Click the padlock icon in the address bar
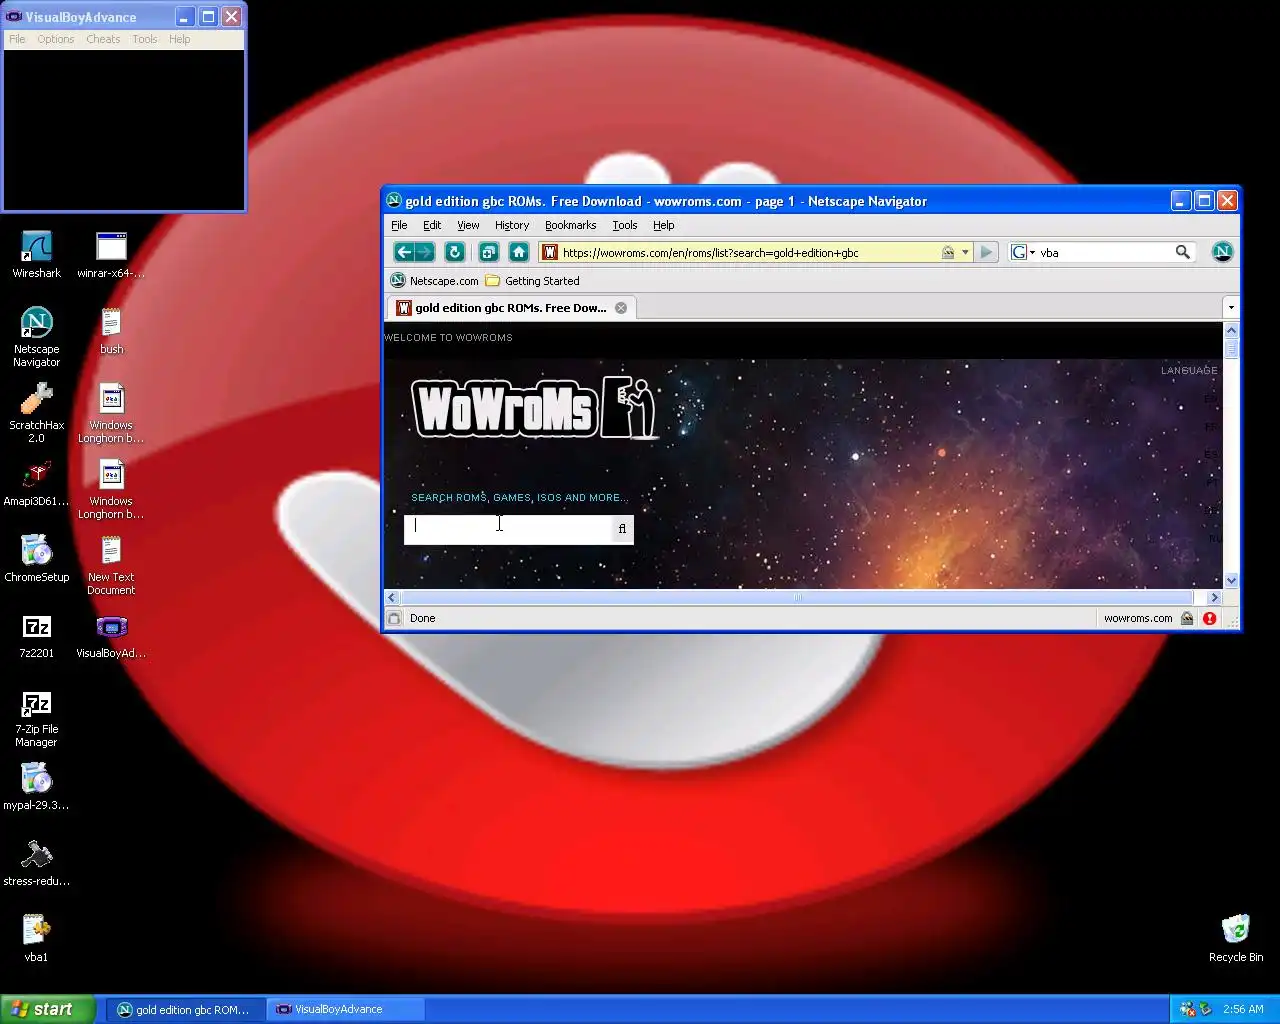 coord(947,252)
